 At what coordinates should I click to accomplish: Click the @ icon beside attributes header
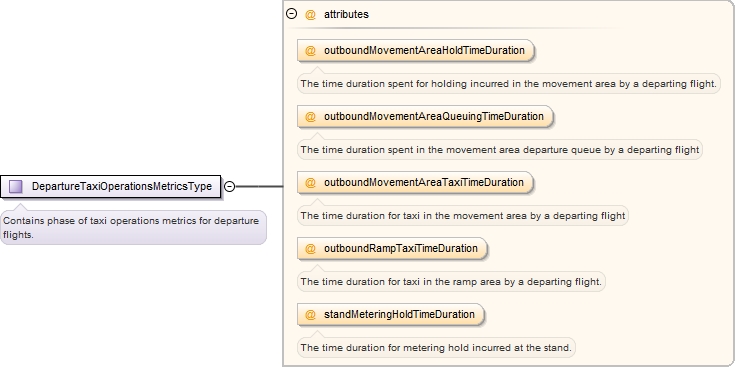coord(310,15)
